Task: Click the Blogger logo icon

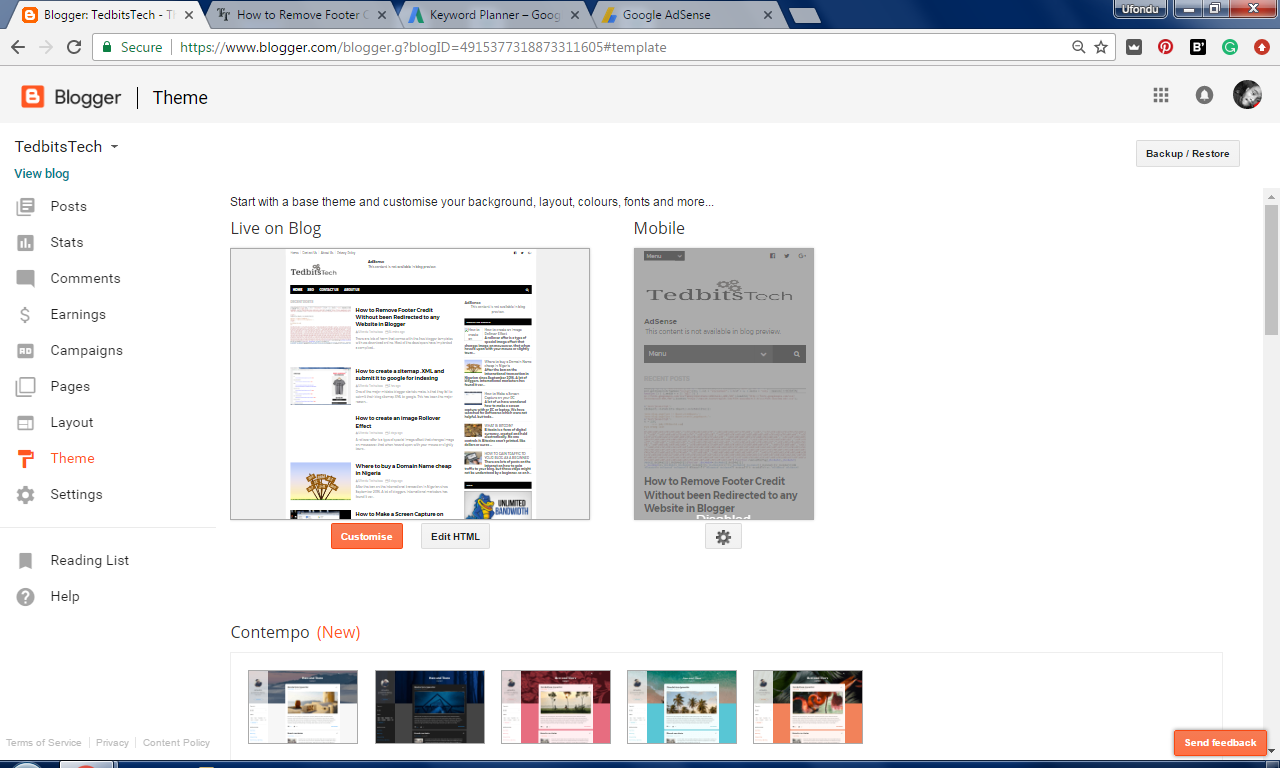Action: point(33,97)
